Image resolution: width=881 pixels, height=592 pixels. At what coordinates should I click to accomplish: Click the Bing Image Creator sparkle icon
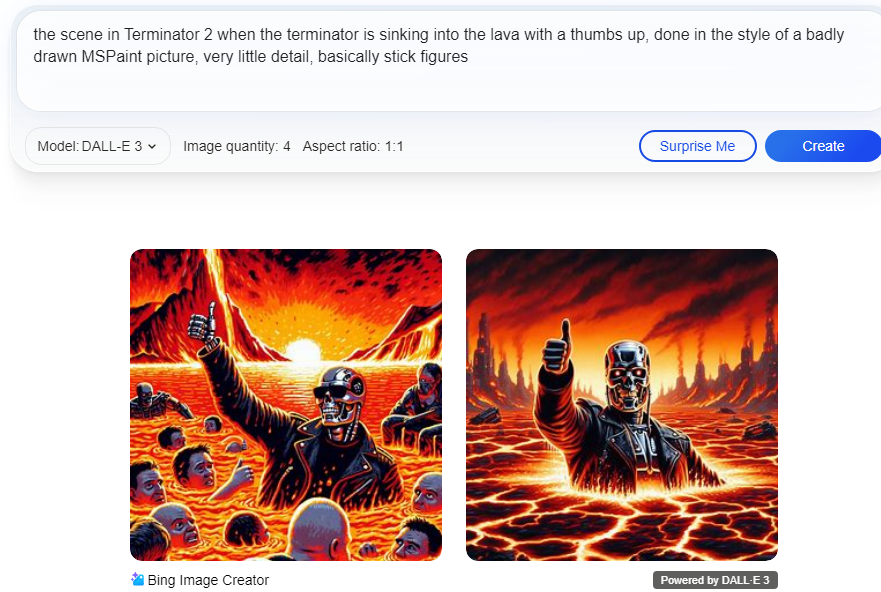point(137,579)
